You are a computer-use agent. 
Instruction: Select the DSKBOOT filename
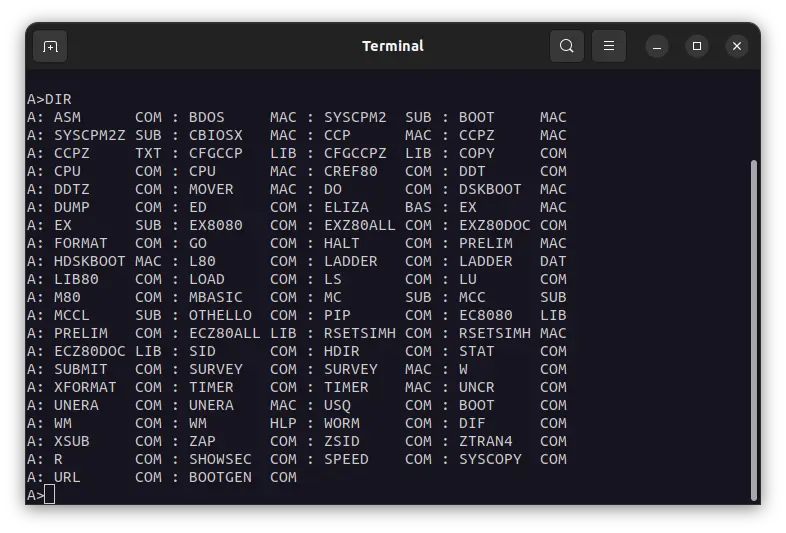point(490,190)
